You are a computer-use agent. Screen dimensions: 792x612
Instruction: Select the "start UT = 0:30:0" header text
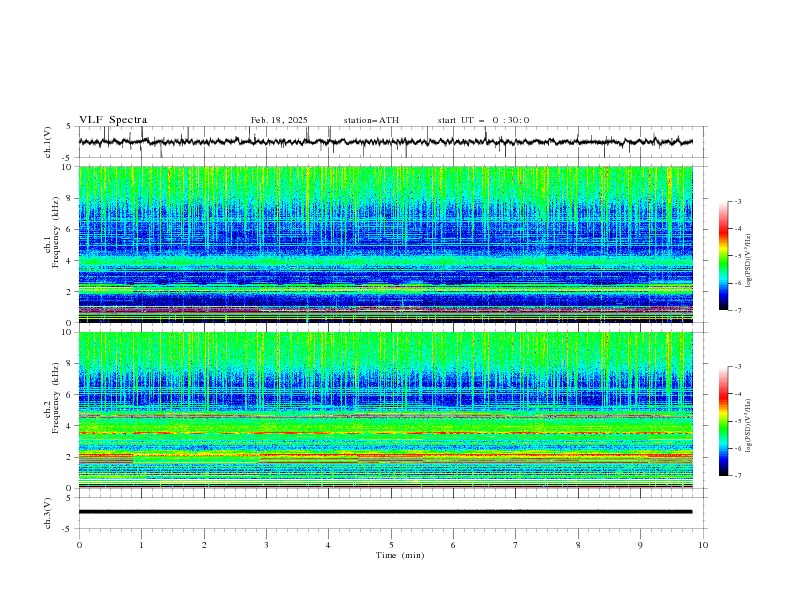(483, 120)
